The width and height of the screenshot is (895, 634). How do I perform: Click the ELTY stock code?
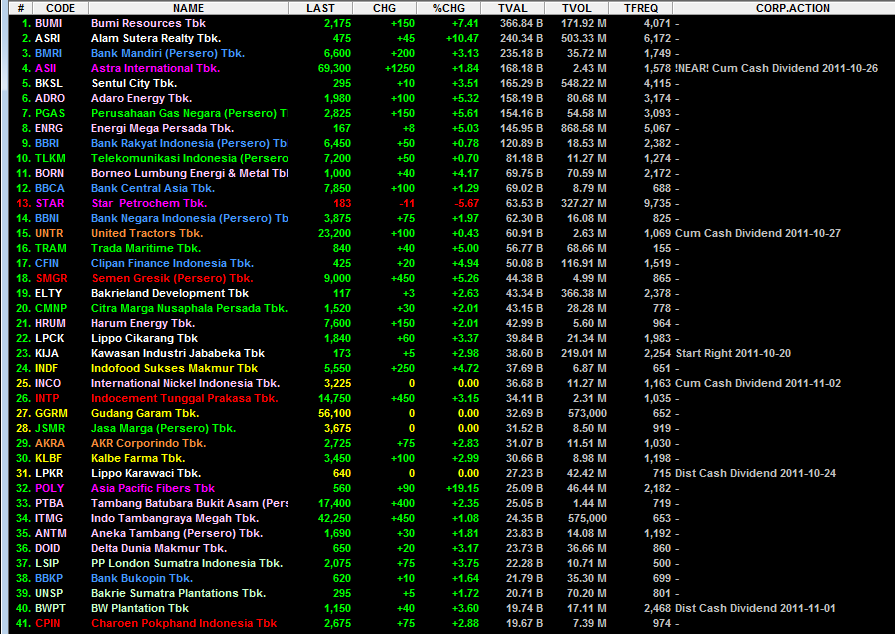(48, 293)
